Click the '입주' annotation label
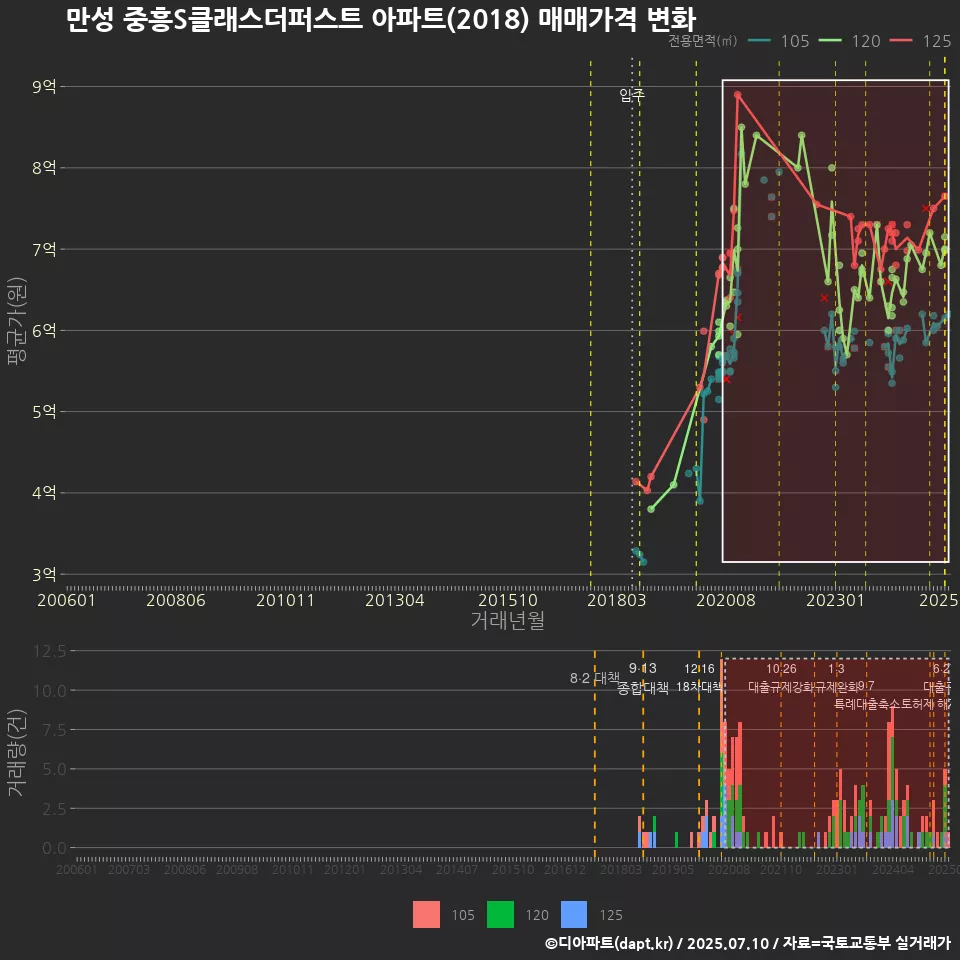The width and height of the screenshot is (960, 960). [632, 95]
